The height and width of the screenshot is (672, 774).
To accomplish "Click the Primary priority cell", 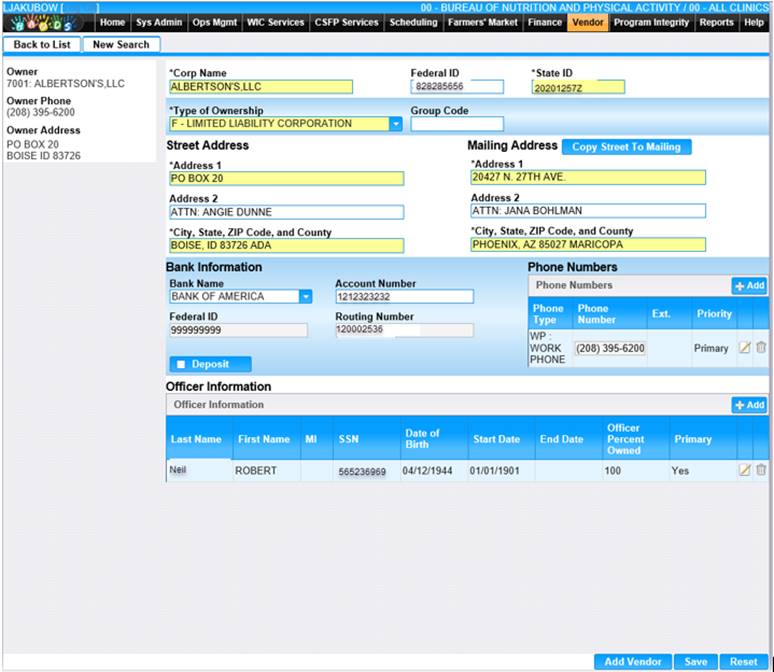I will click(714, 348).
